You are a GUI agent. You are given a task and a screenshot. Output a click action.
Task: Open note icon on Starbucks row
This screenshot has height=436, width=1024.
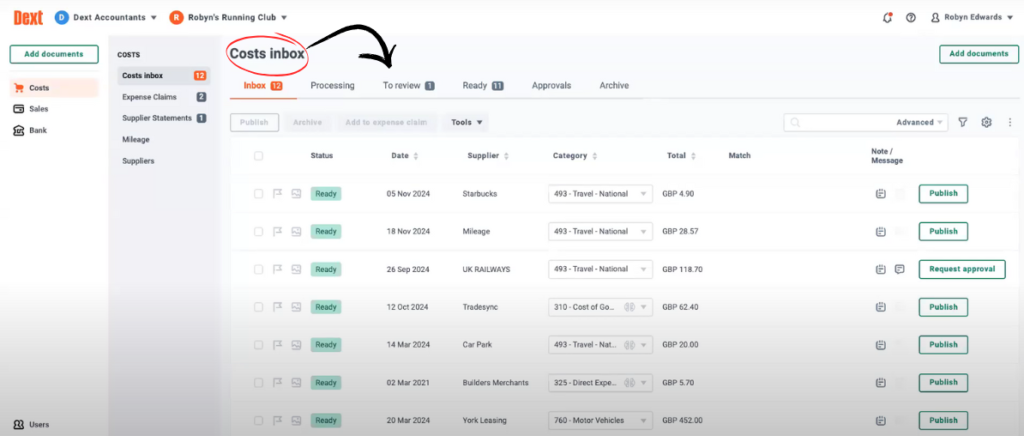tap(880, 193)
